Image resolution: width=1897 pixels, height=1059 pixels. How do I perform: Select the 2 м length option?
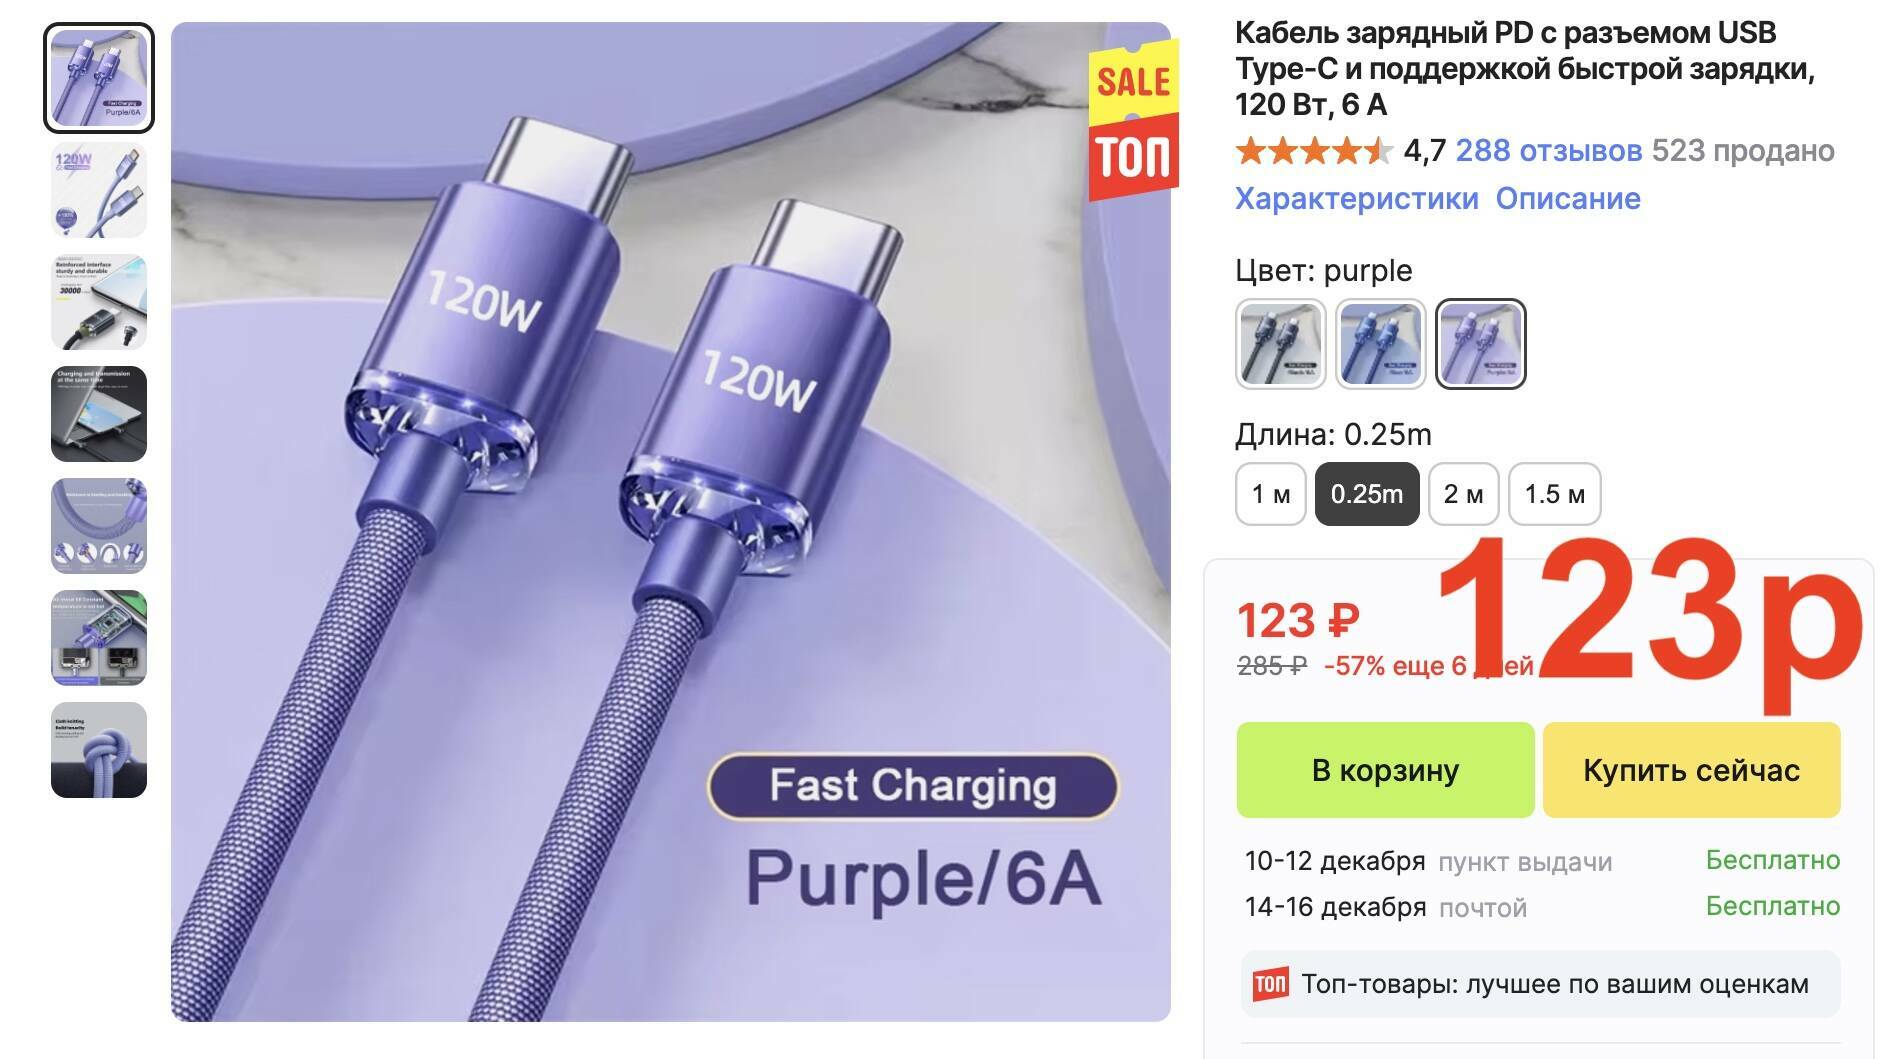[x=1464, y=494]
